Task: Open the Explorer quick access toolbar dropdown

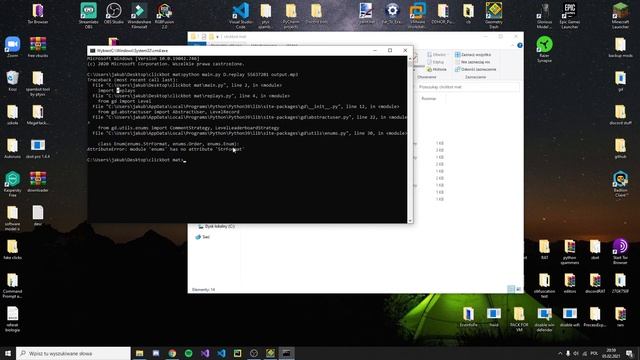Action: (218, 37)
